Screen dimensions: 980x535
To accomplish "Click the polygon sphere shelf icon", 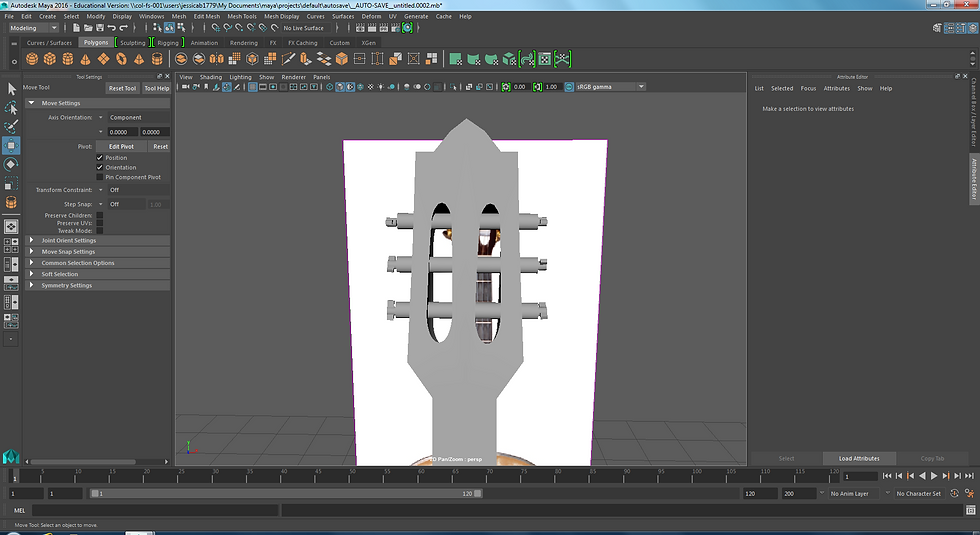I will click(x=32, y=59).
